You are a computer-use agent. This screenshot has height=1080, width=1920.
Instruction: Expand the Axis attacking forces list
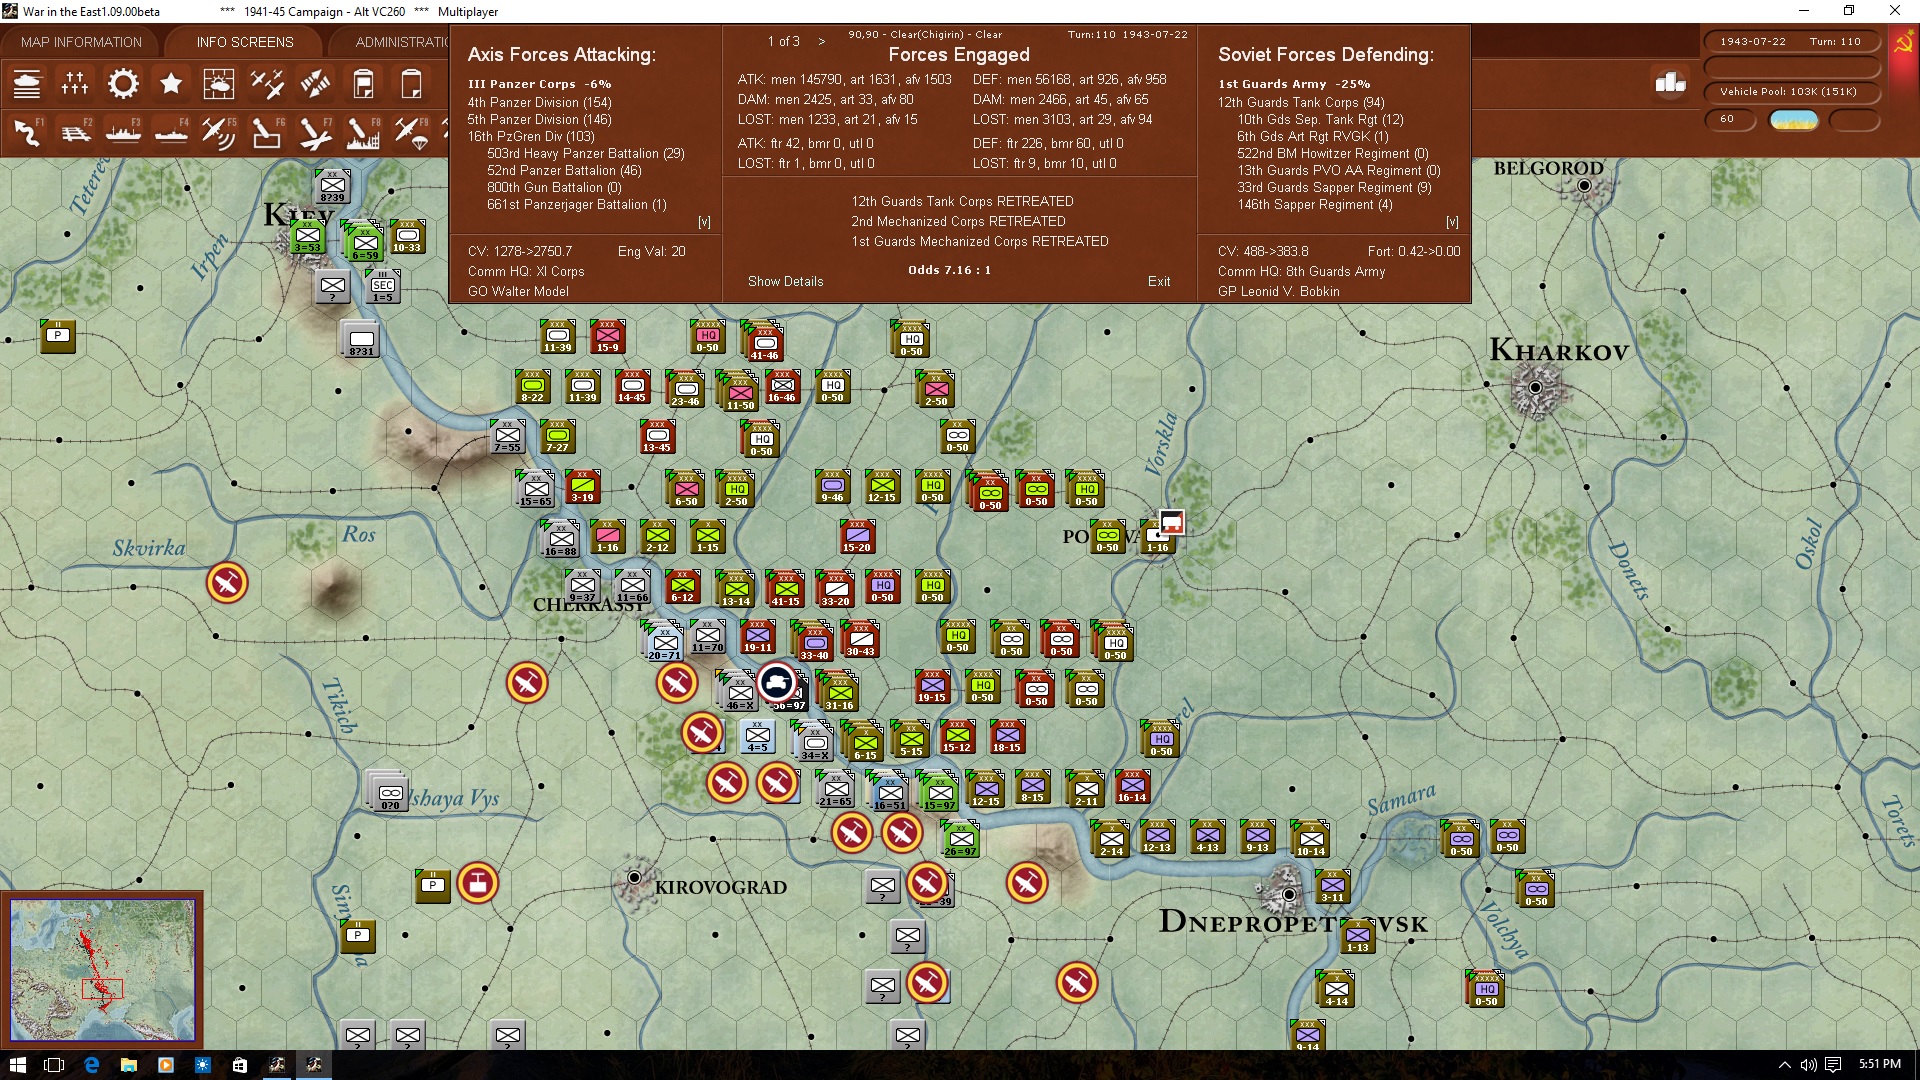[x=704, y=222]
